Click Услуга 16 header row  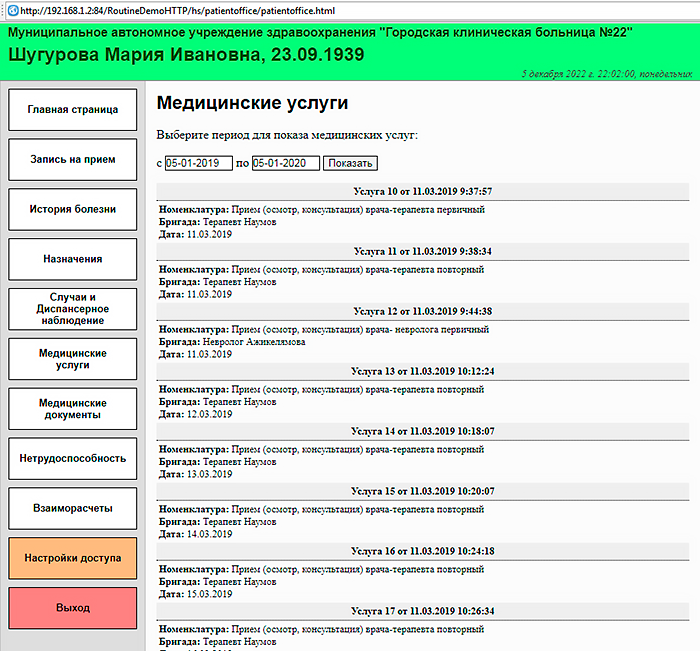click(423, 551)
